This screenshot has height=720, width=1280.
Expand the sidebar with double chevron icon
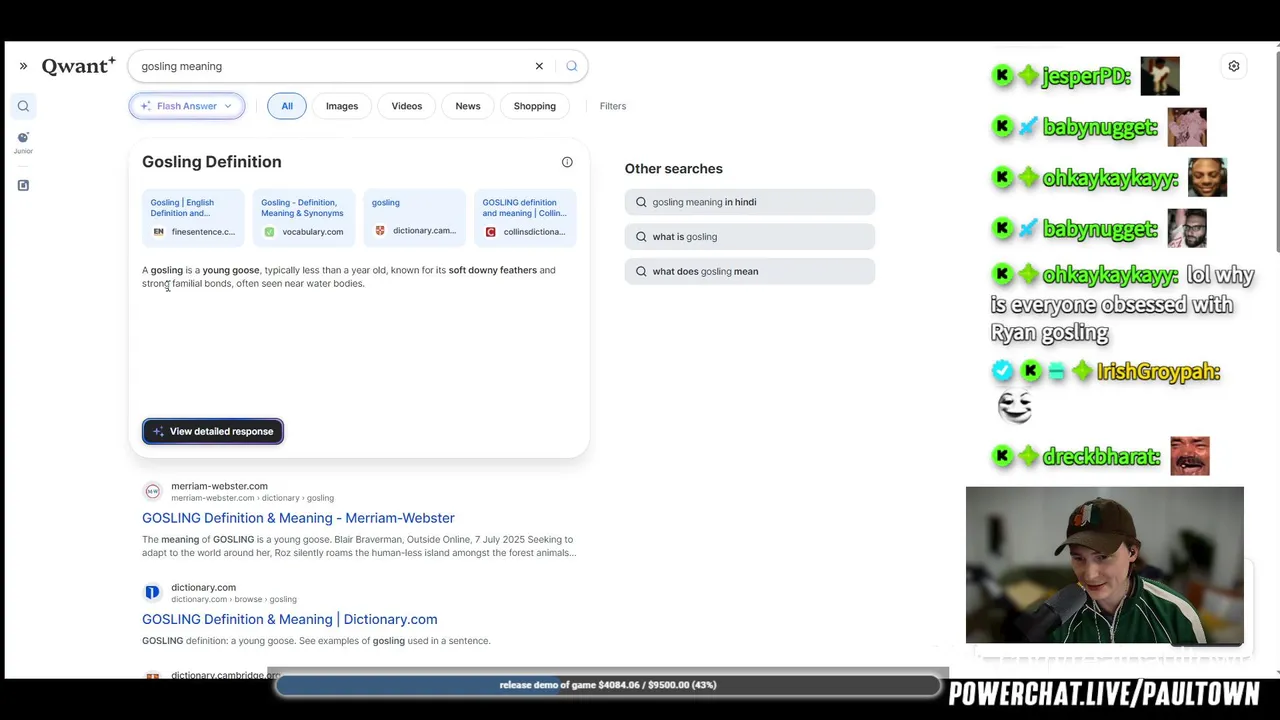[23, 66]
